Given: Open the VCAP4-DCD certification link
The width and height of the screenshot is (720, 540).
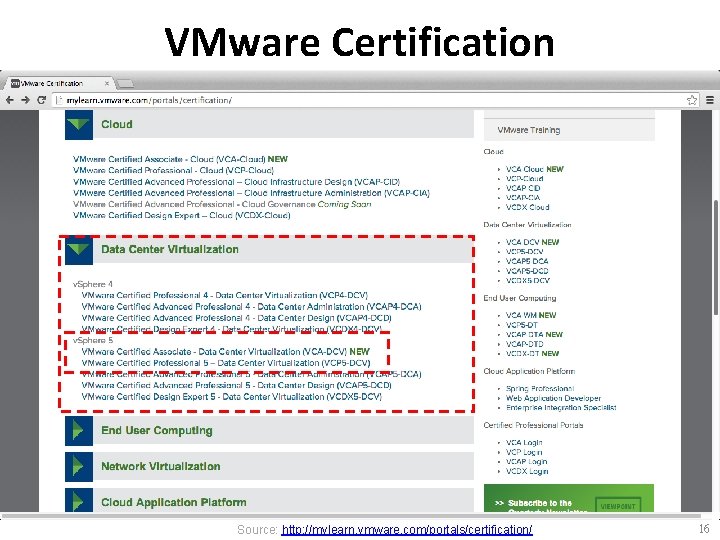Looking at the screenshot, I should pyautogui.click(x=236, y=318).
